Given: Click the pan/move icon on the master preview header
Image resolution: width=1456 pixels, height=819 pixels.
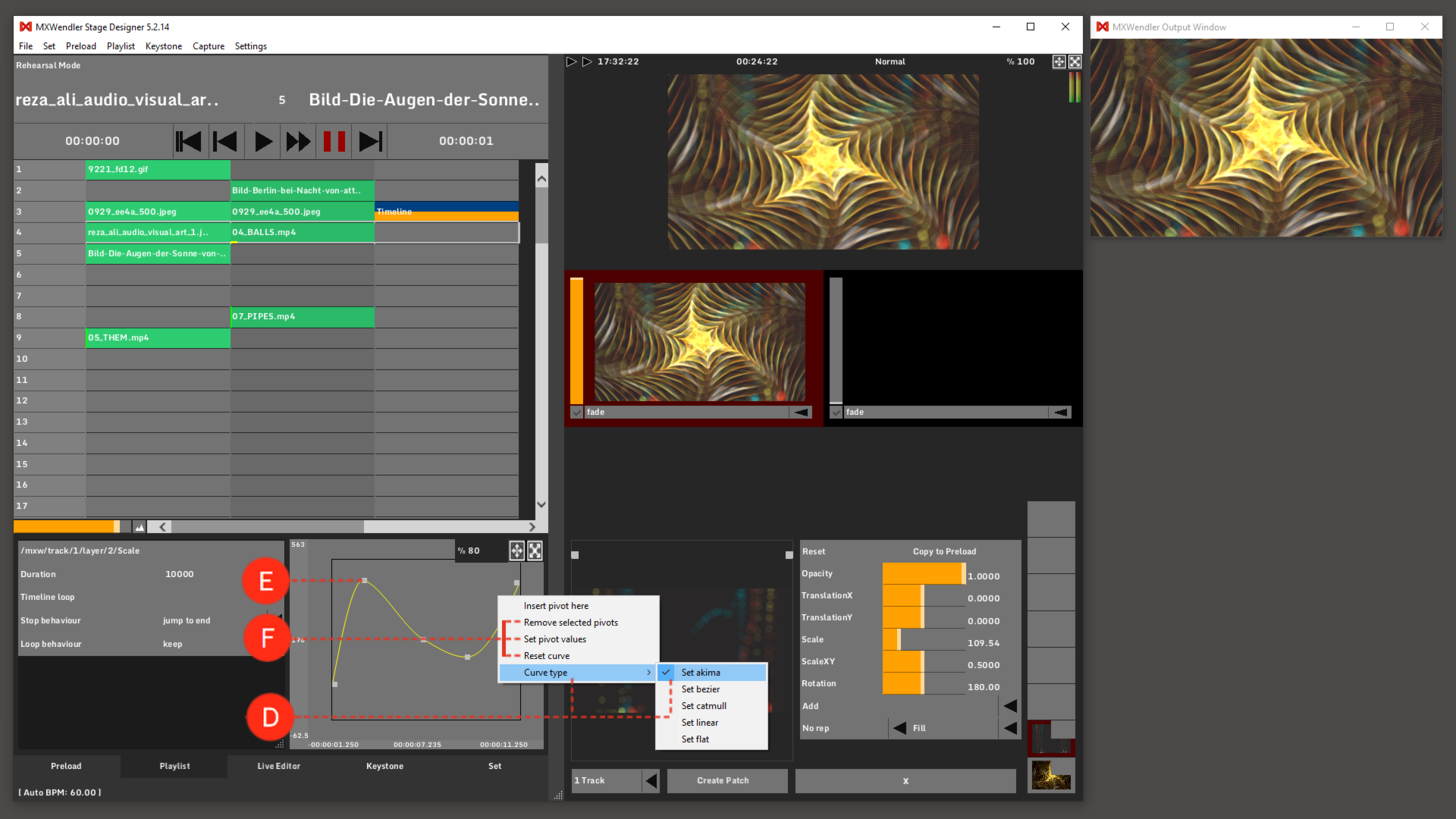Looking at the screenshot, I should point(1057,61).
